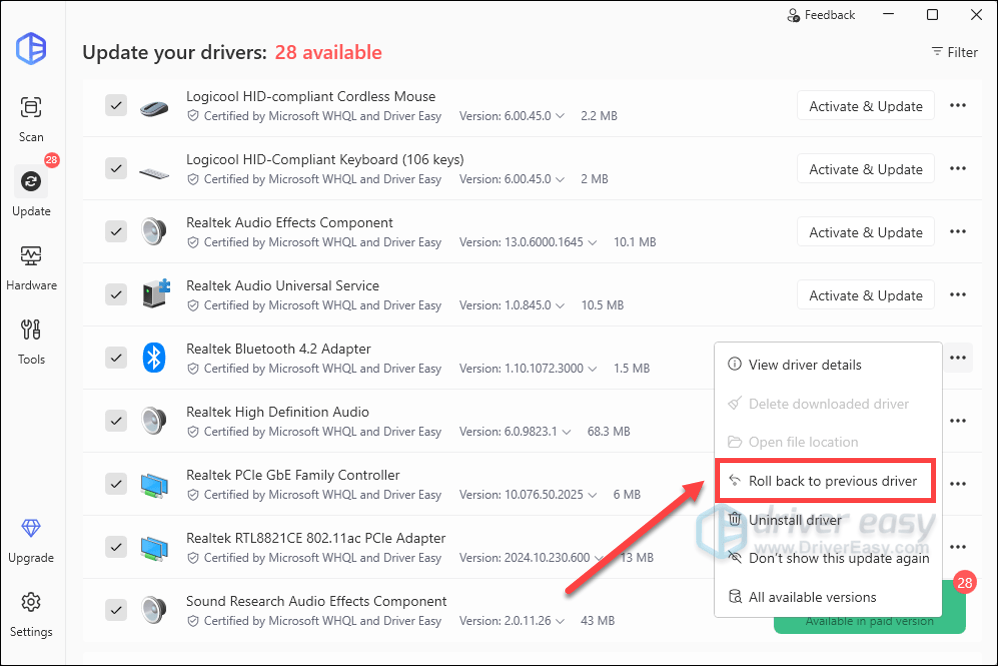Deselect the Realtek PCIe GbE Family Controller checkbox
Screen dimensions: 998x666
(116, 483)
